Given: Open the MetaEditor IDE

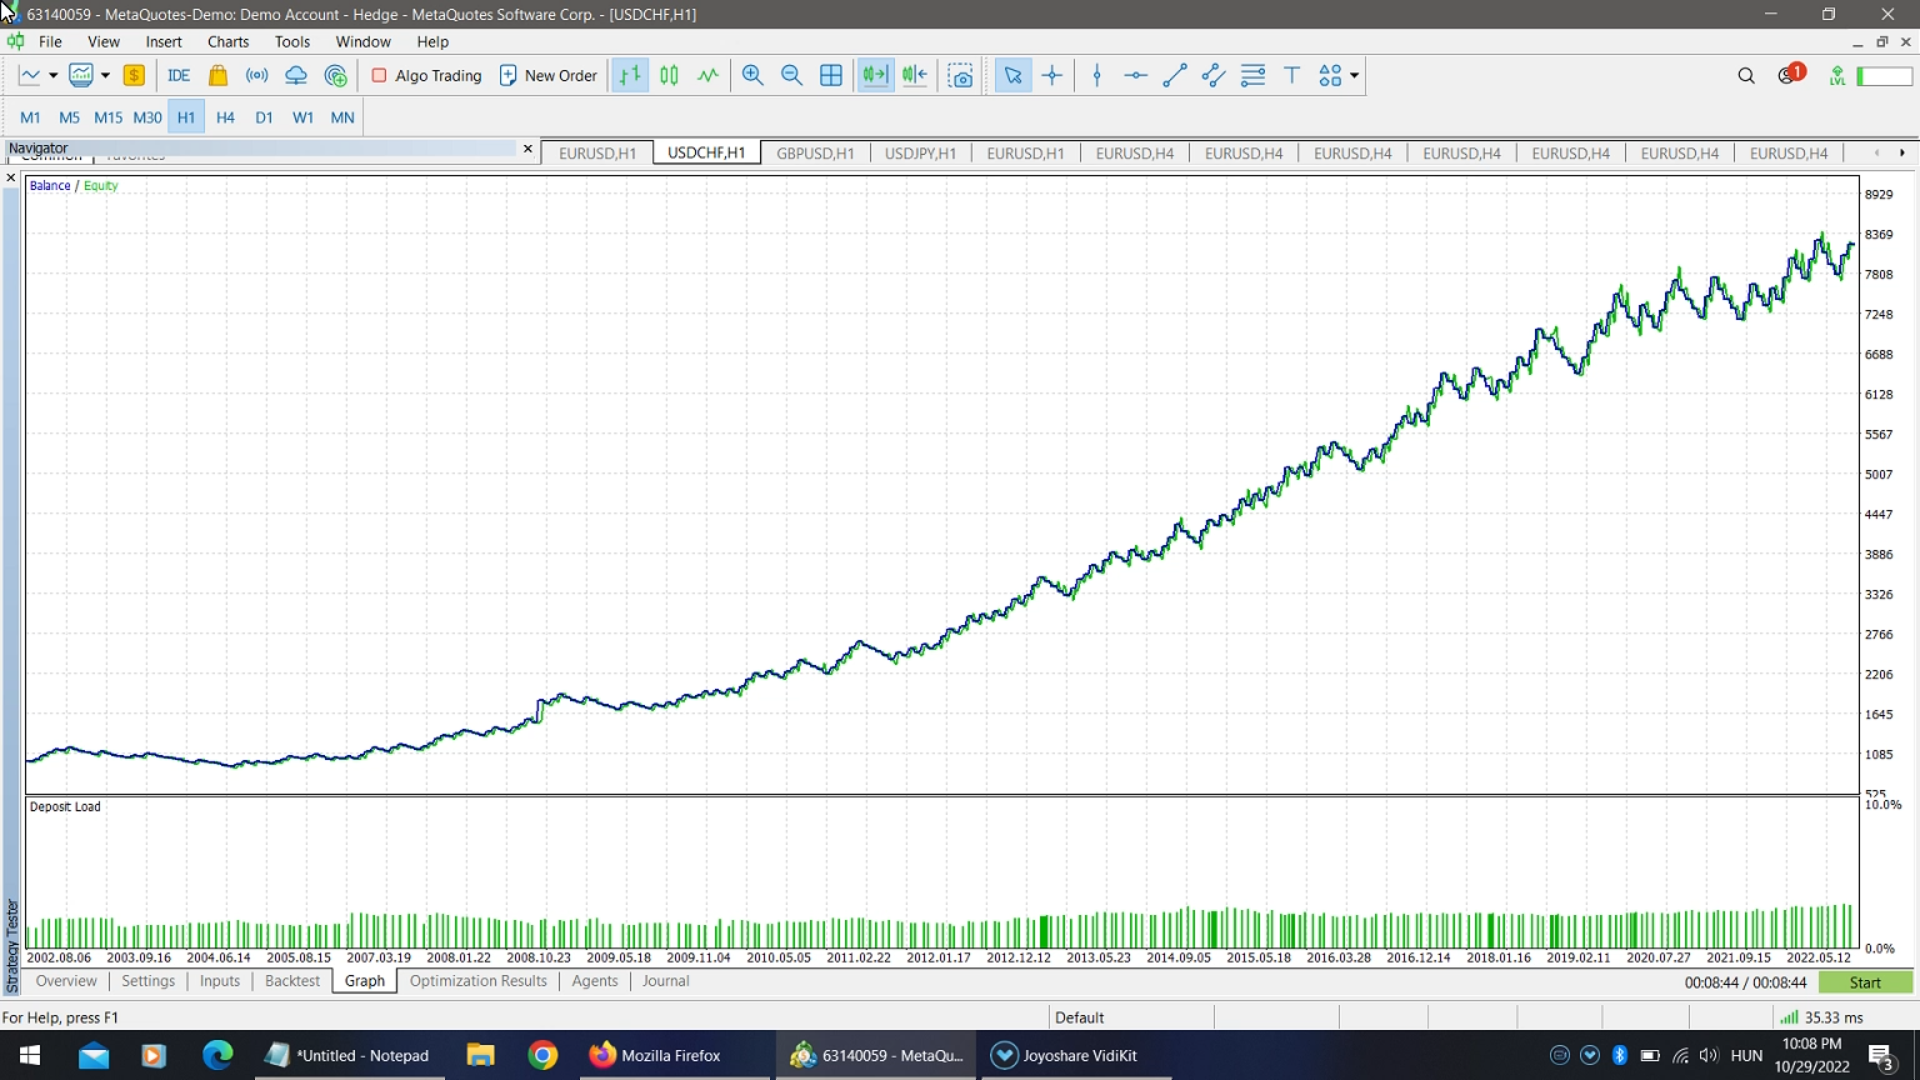Looking at the screenshot, I should pos(178,75).
